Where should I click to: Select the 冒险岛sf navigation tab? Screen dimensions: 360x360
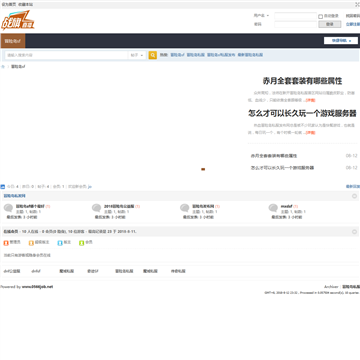(13, 41)
